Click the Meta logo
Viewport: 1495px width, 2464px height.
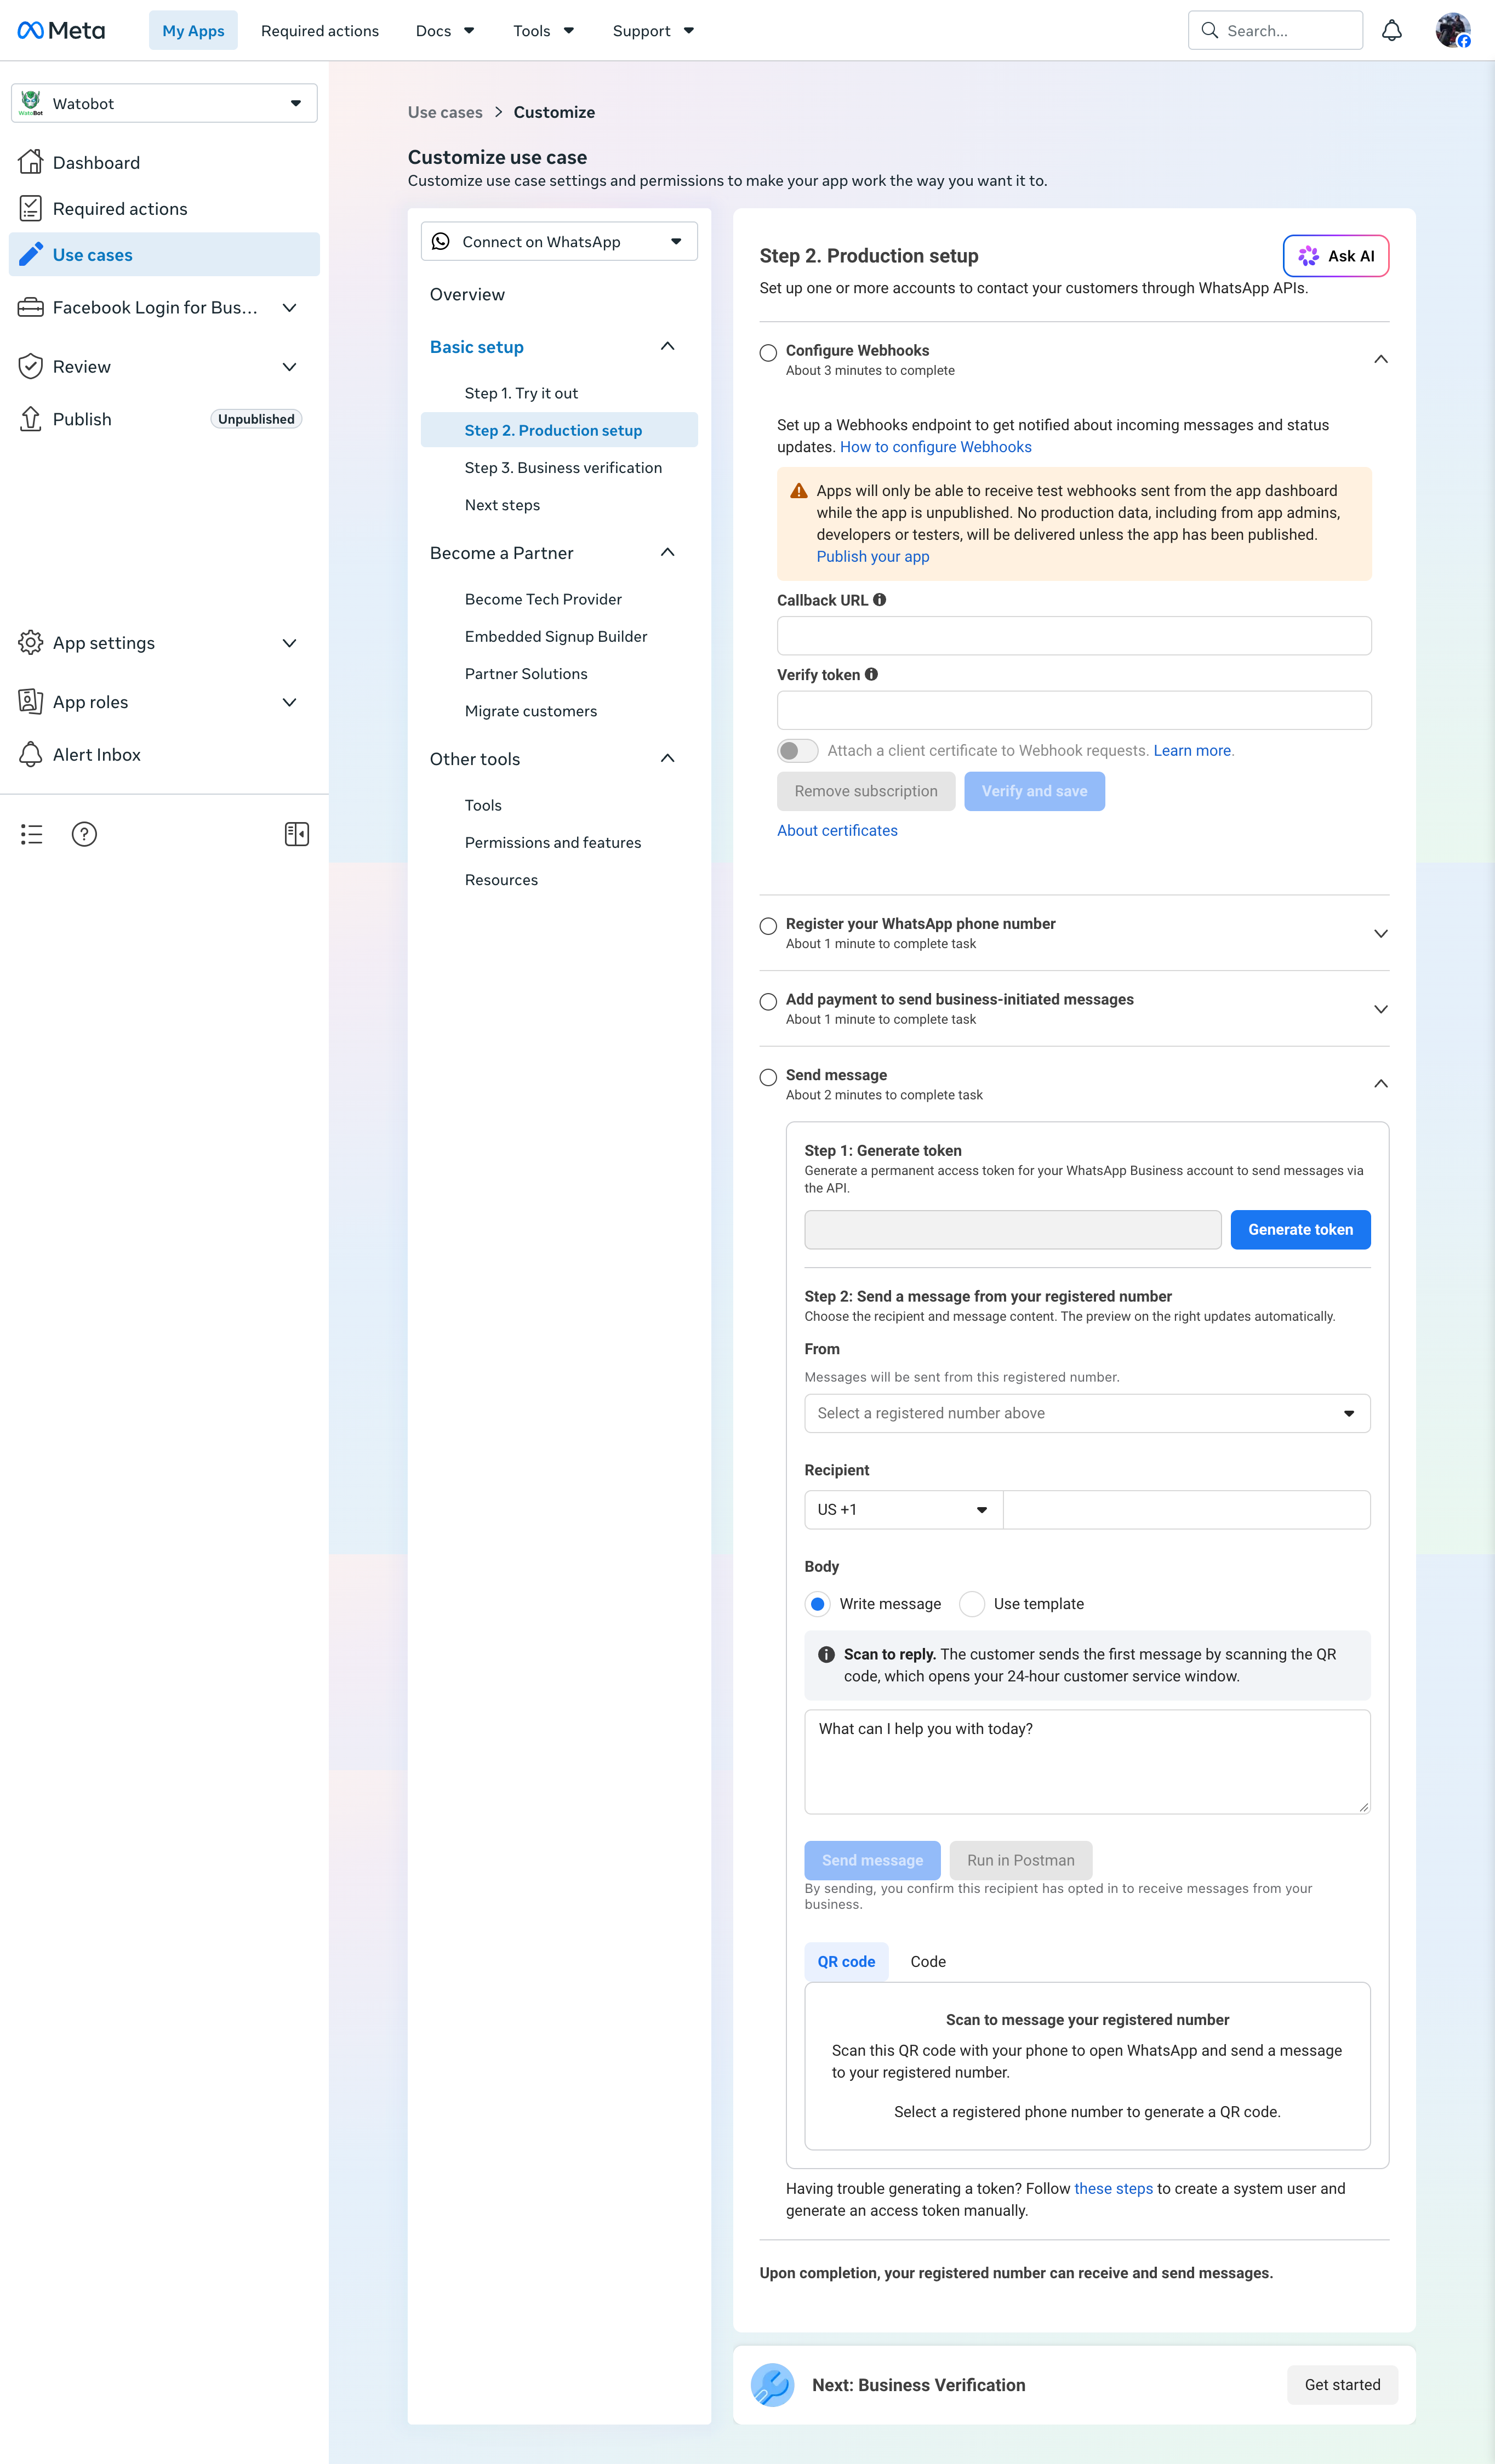pyautogui.click(x=61, y=31)
